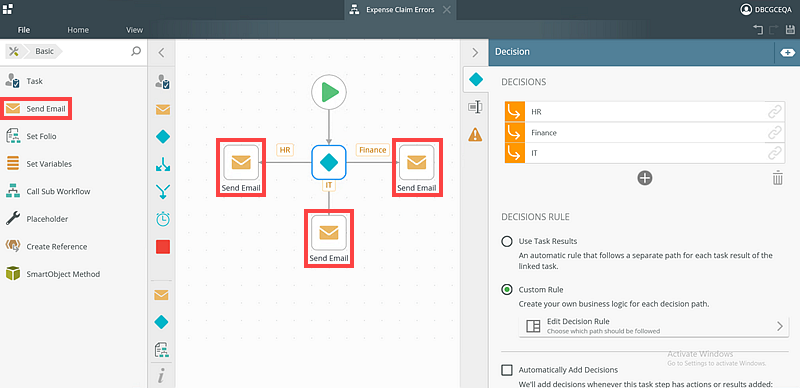Click the lower envelope icon in recent strip
Viewport: 800px width, 388px height.
click(161, 295)
